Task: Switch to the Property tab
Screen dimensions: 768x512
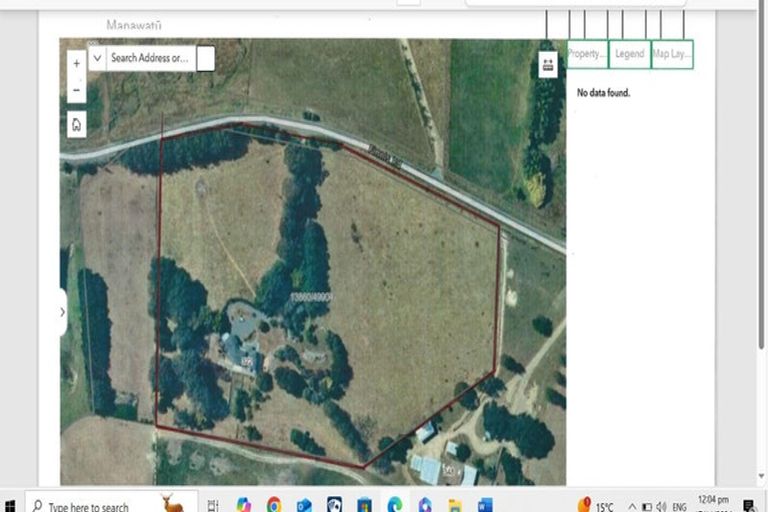Action: [587, 54]
